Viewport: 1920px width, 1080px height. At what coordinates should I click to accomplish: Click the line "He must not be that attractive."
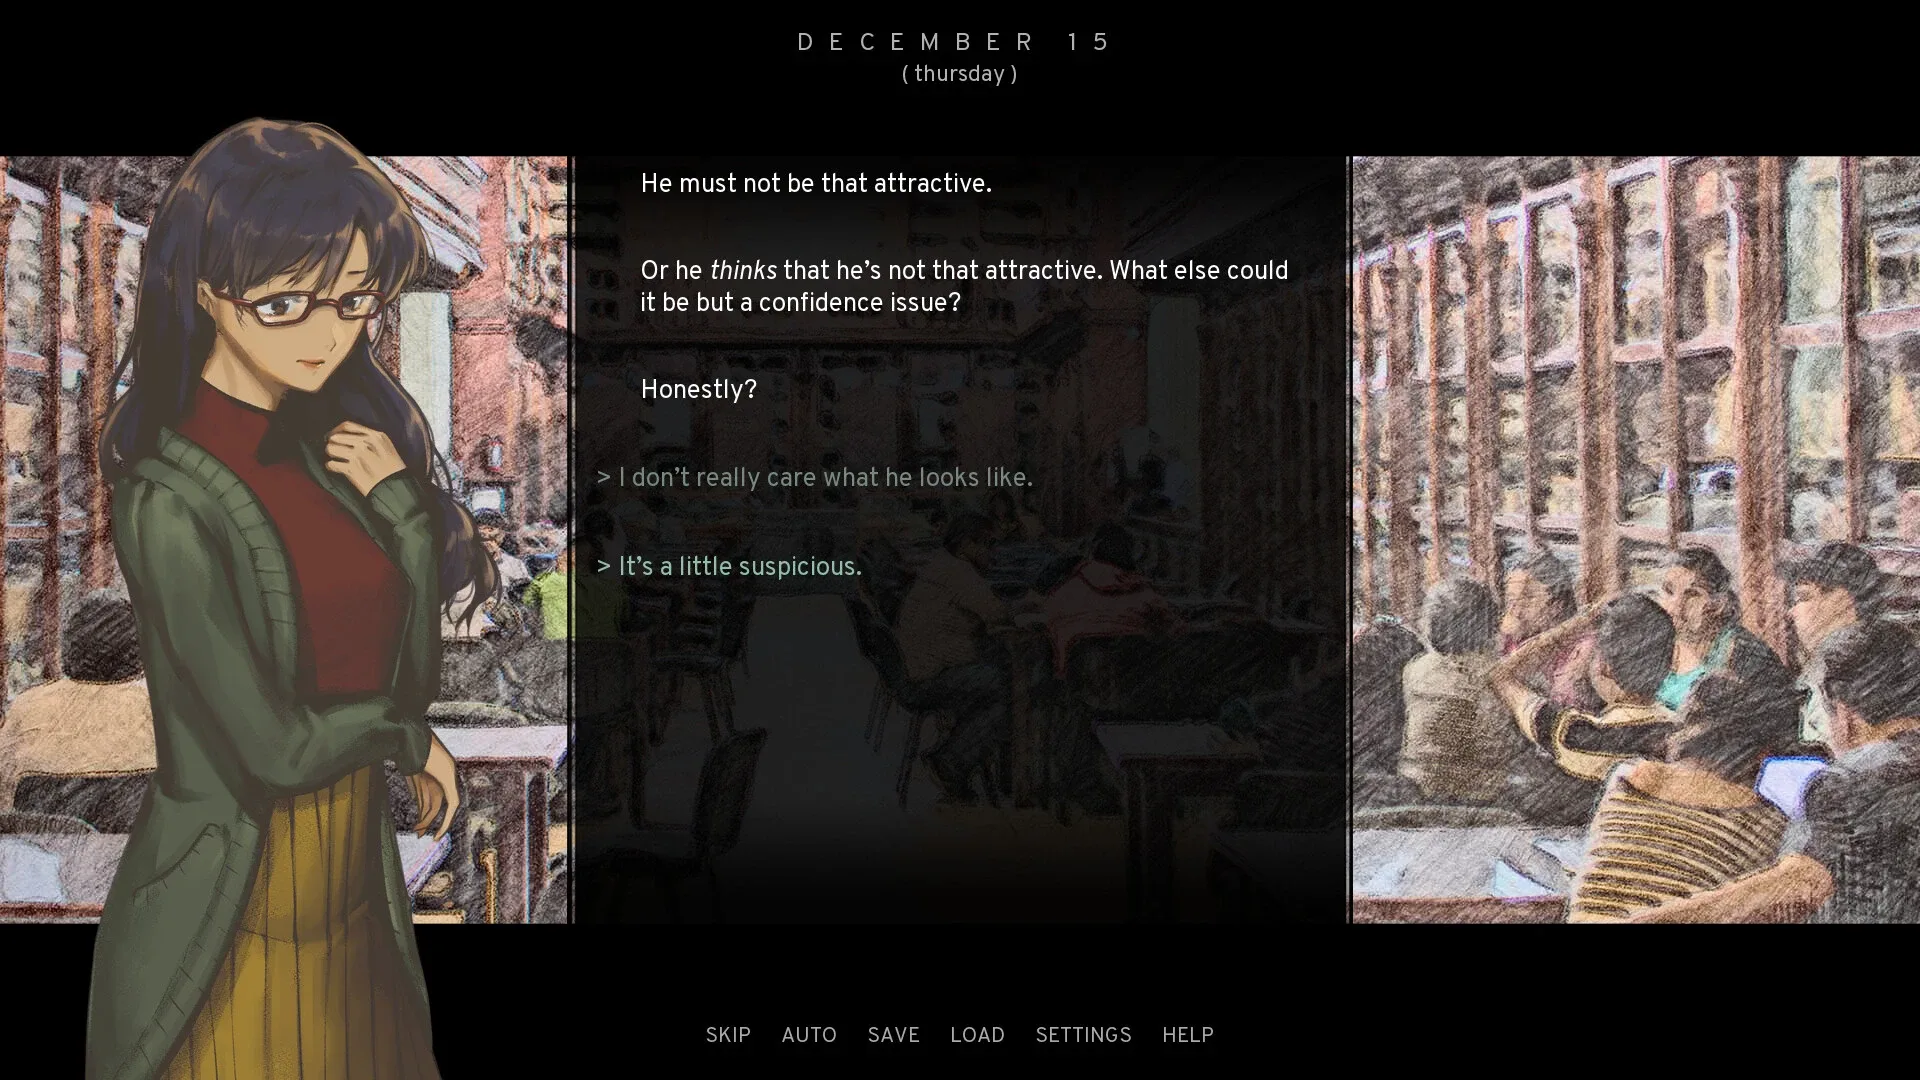tap(816, 184)
